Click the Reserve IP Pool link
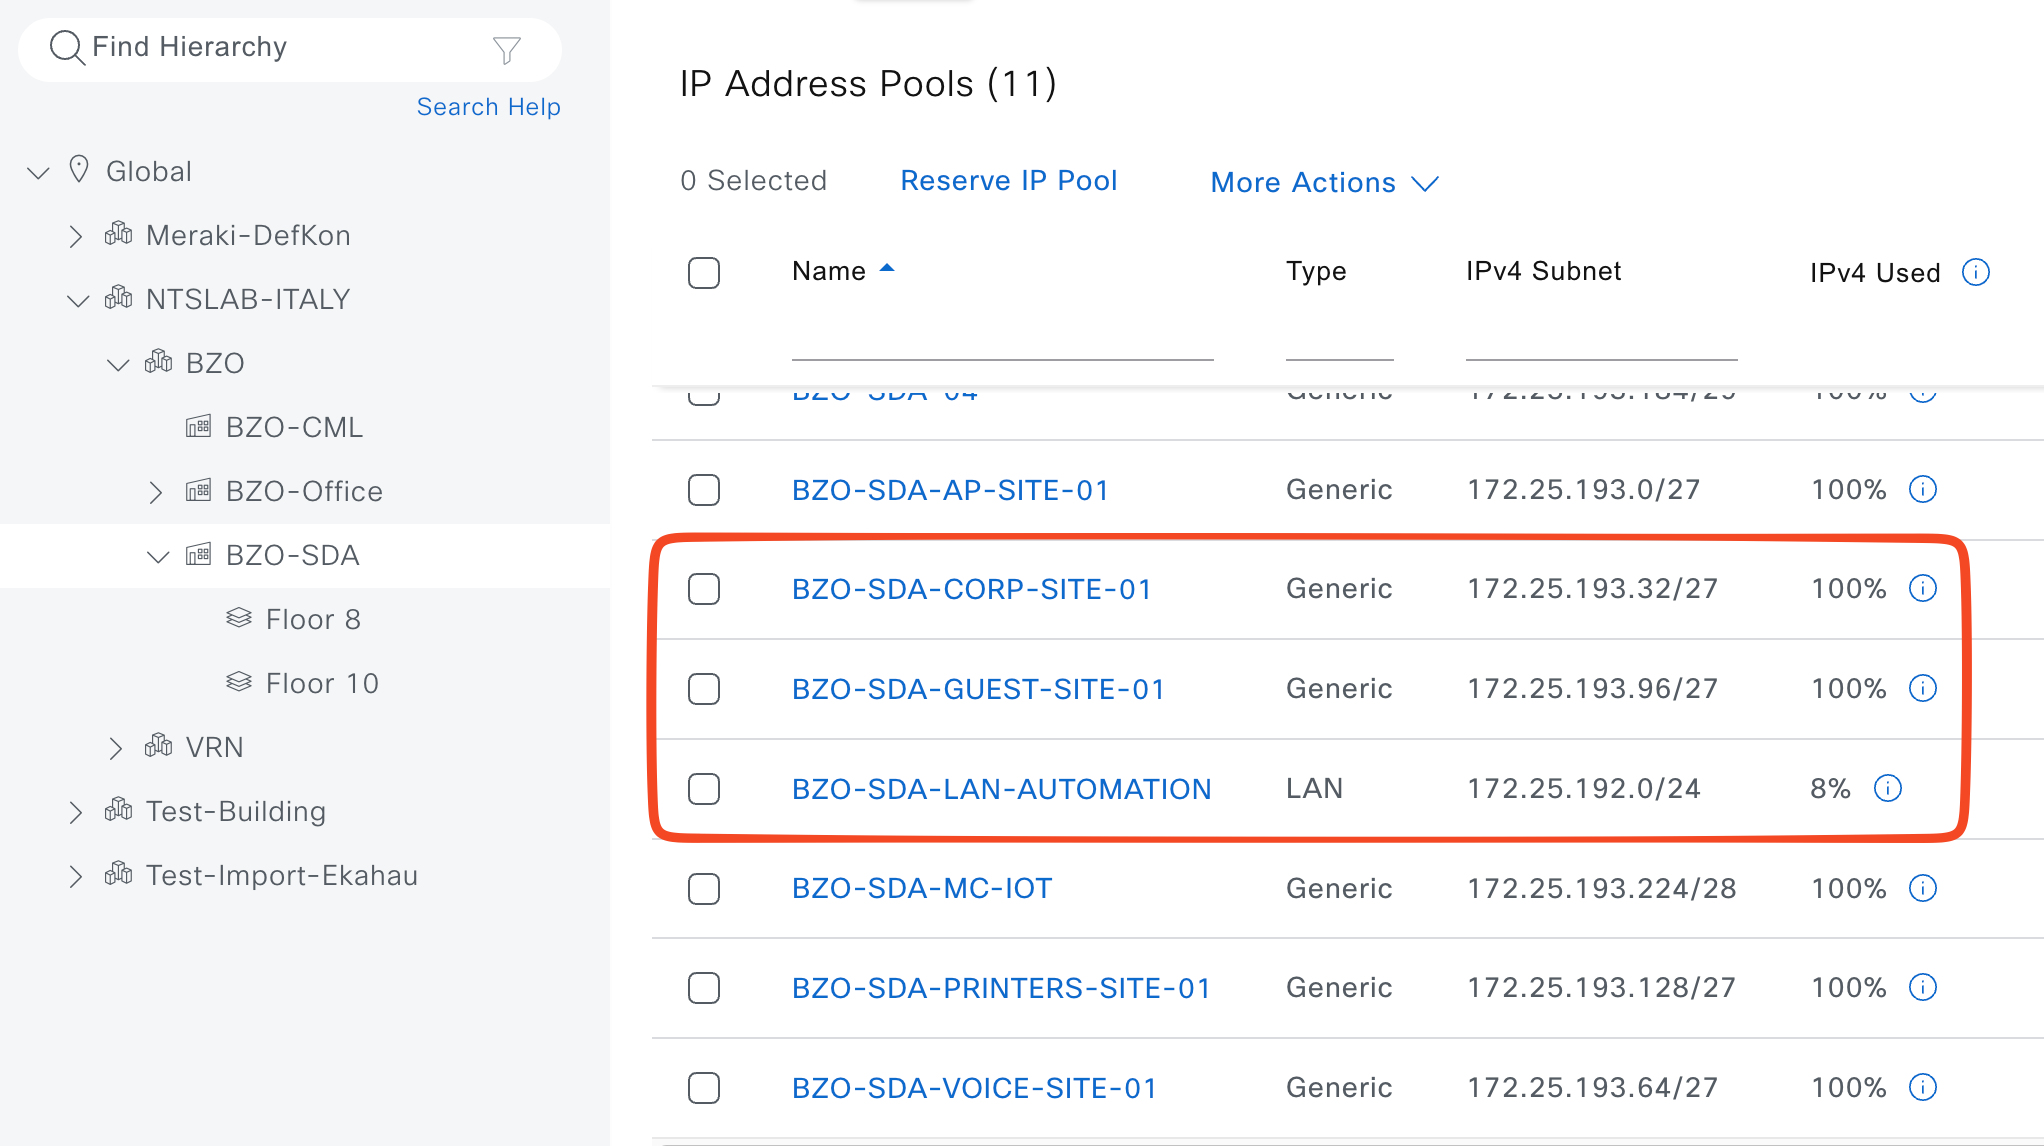The image size is (2044, 1146). [x=1008, y=181]
